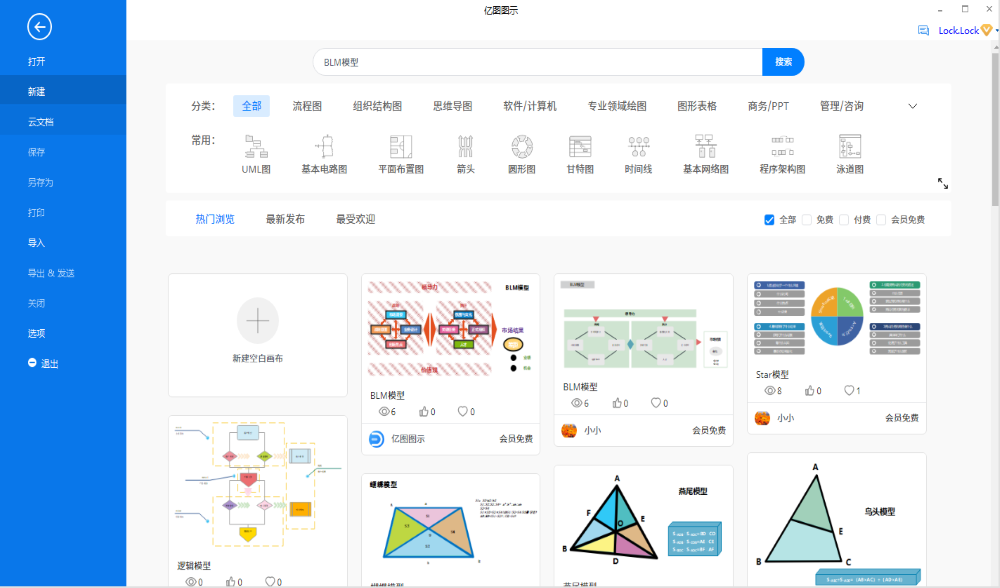The image size is (1000, 588).
Task: Click the BLM模型 search input field
Action: point(538,62)
